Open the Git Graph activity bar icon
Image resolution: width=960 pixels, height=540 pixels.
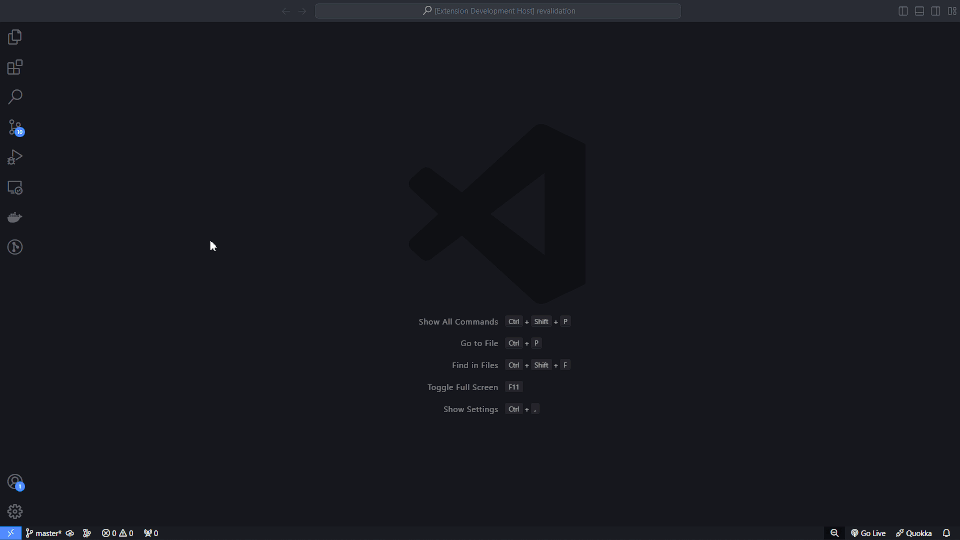[15, 247]
